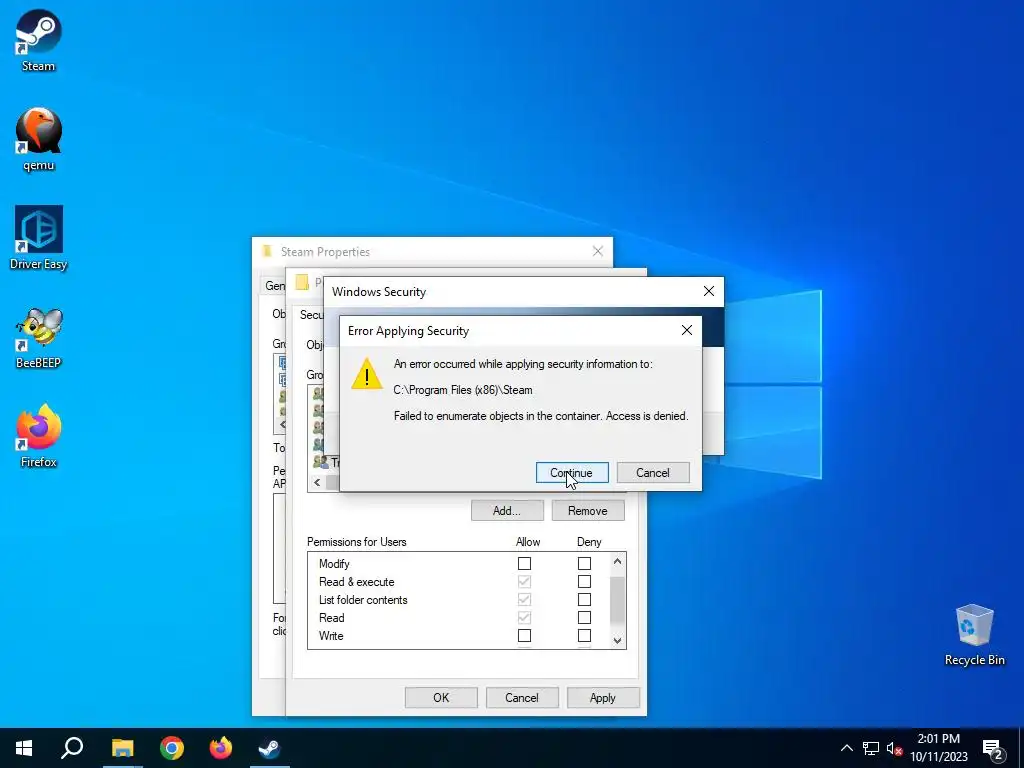Screen dimensions: 1024x768
Task: Open network status tray icon
Action: 871,748
